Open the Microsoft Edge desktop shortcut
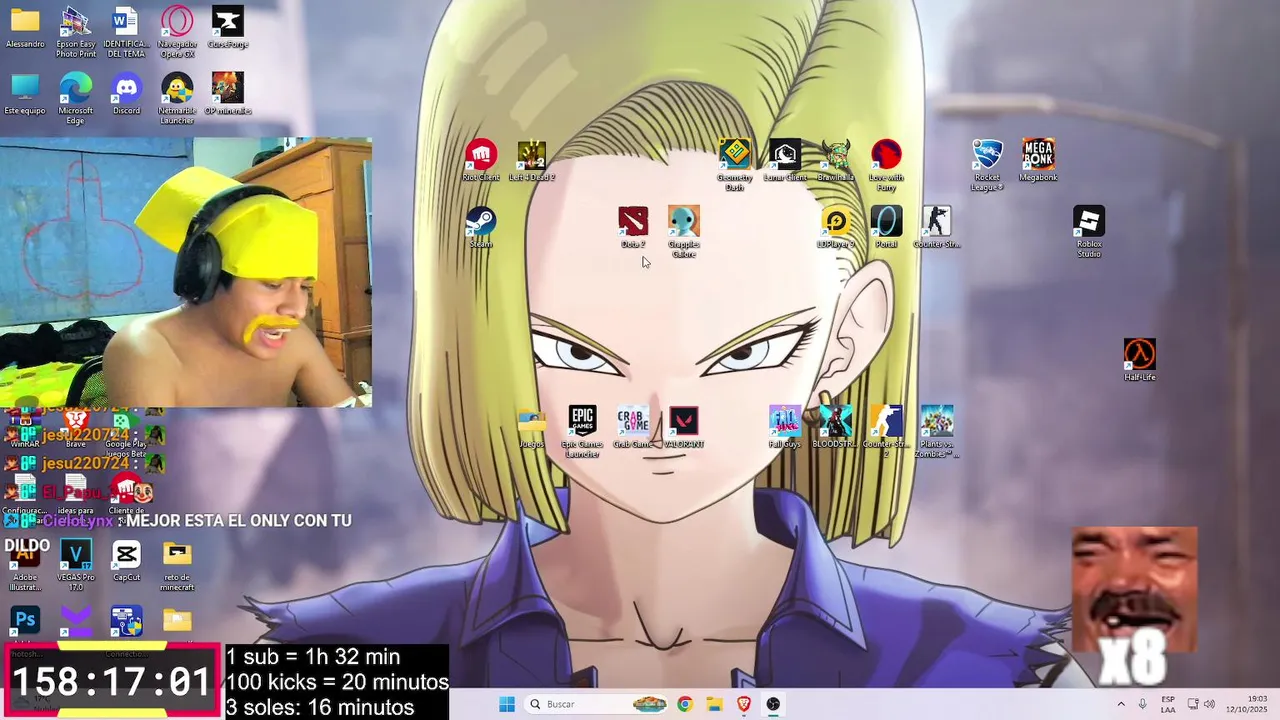The height and width of the screenshot is (720, 1280). click(76, 99)
